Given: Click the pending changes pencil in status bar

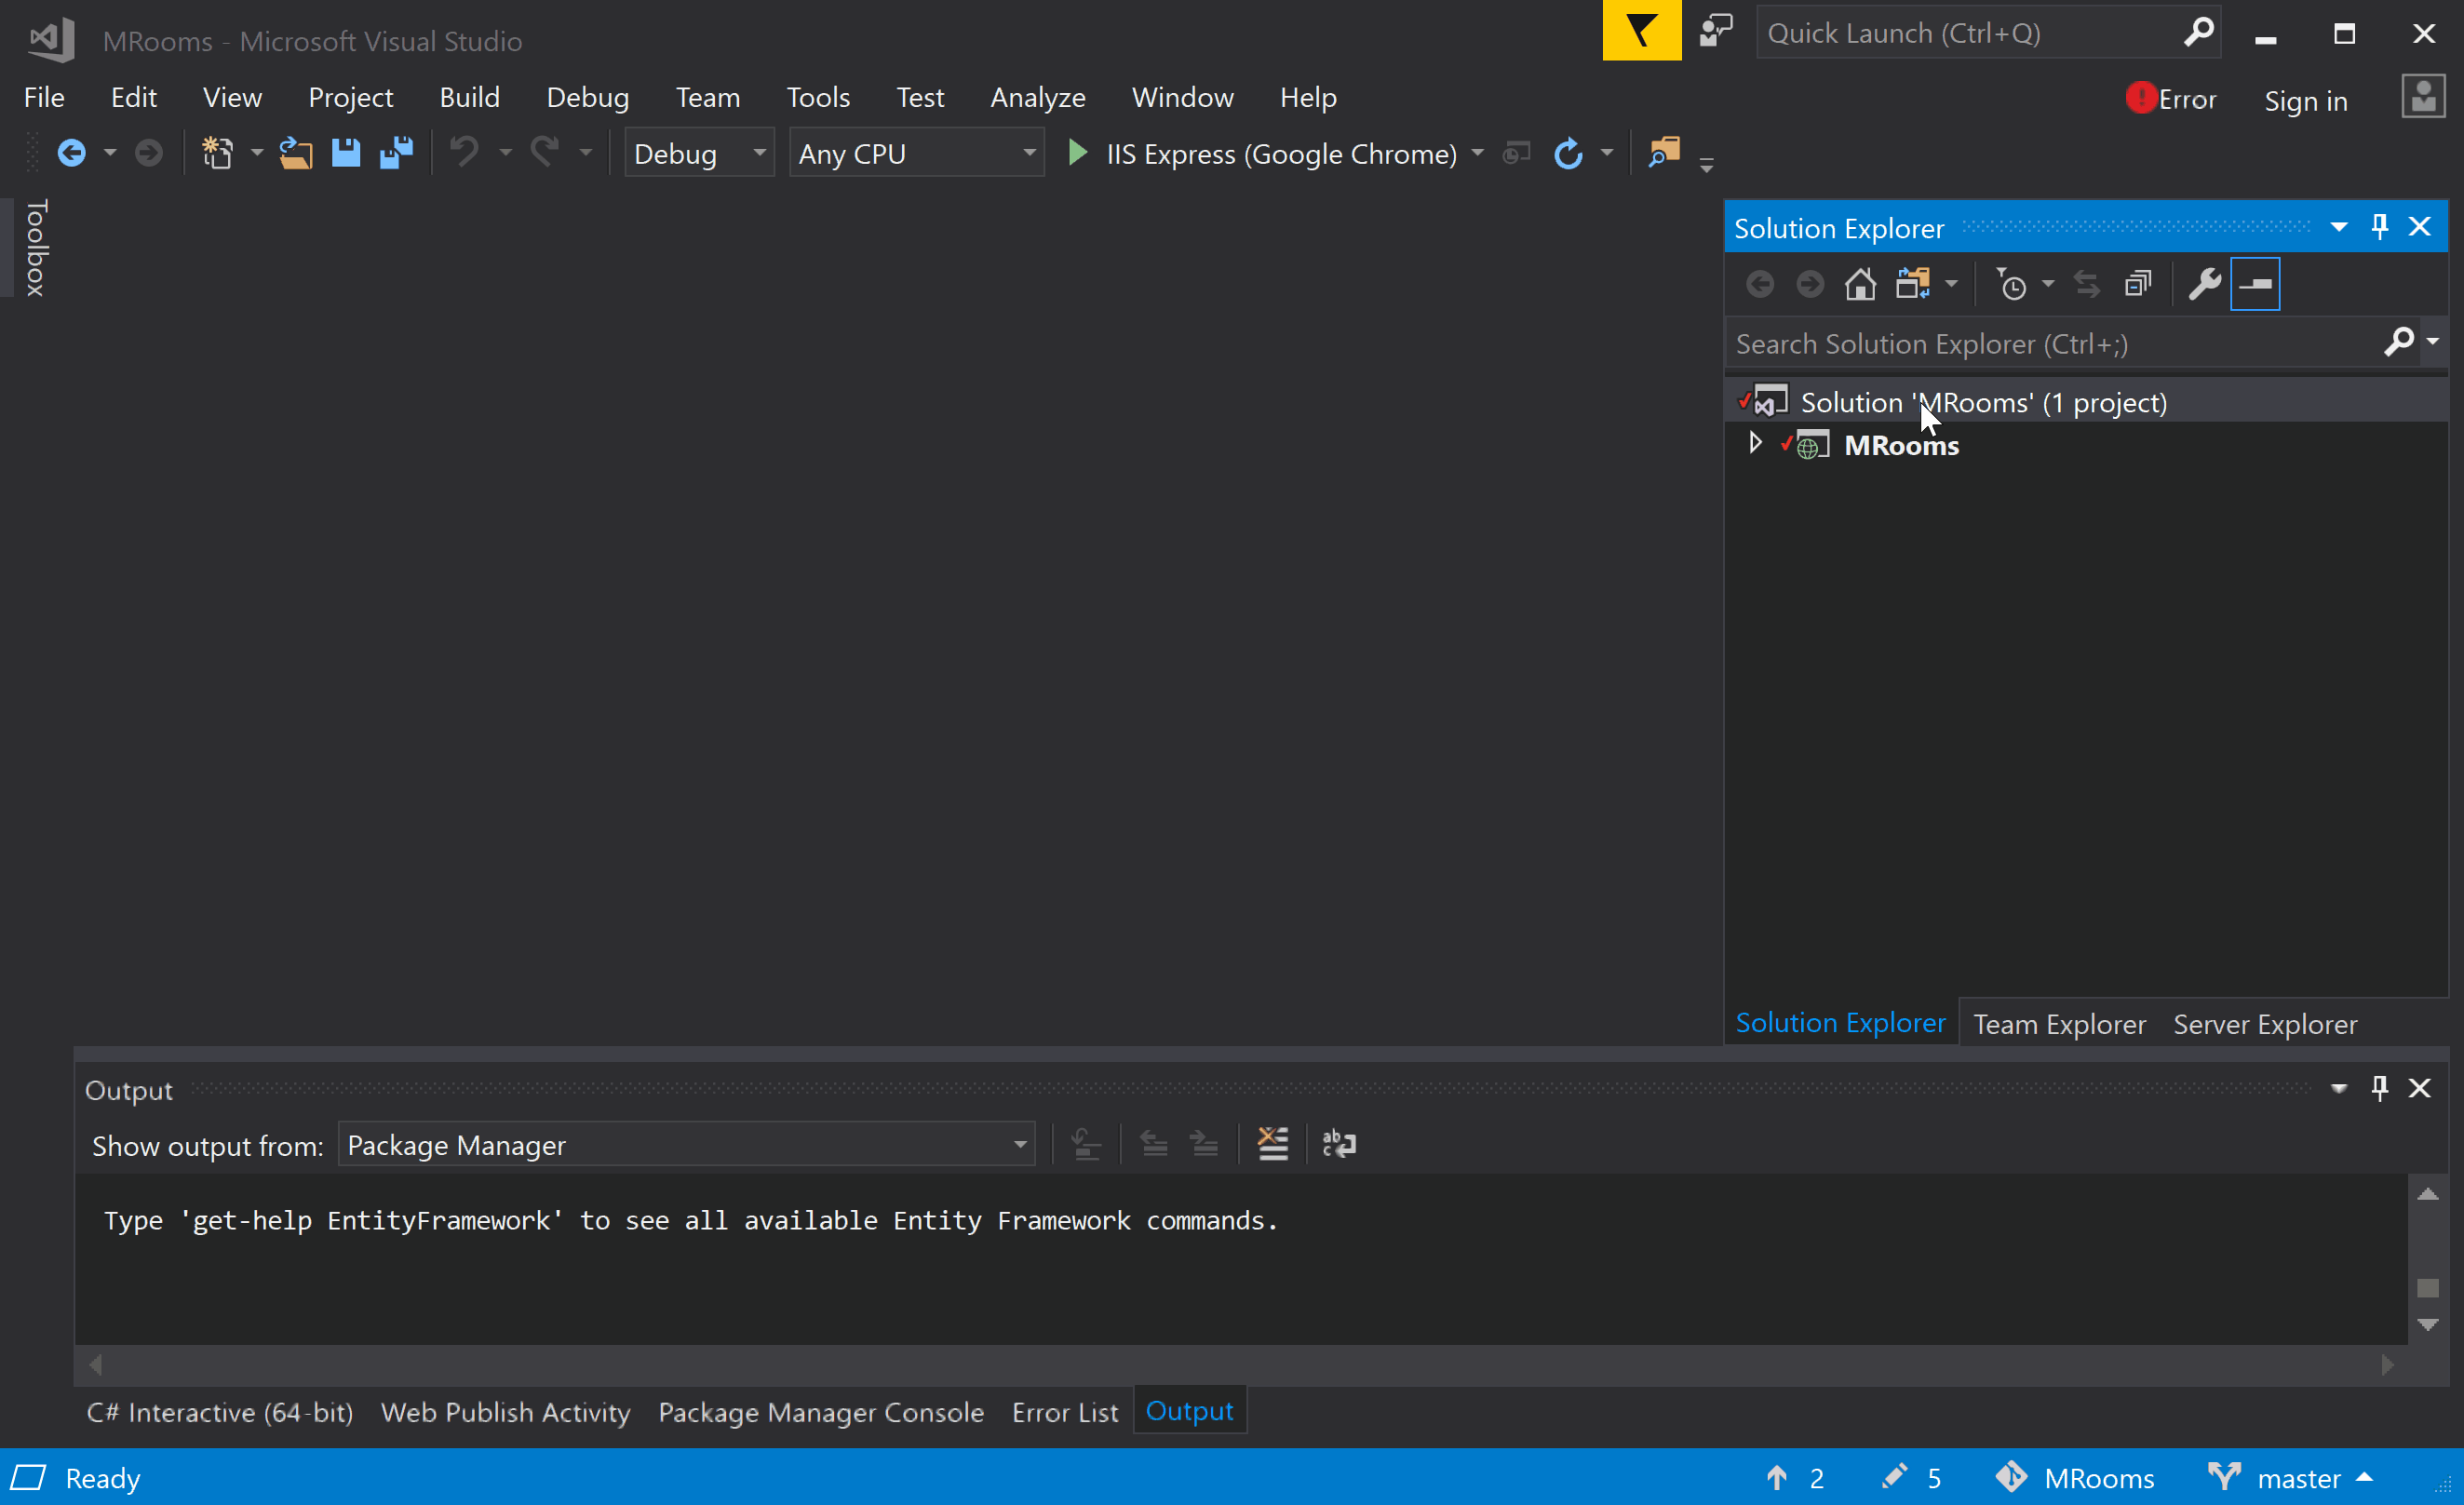Looking at the screenshot, I should [1894, 1477].
